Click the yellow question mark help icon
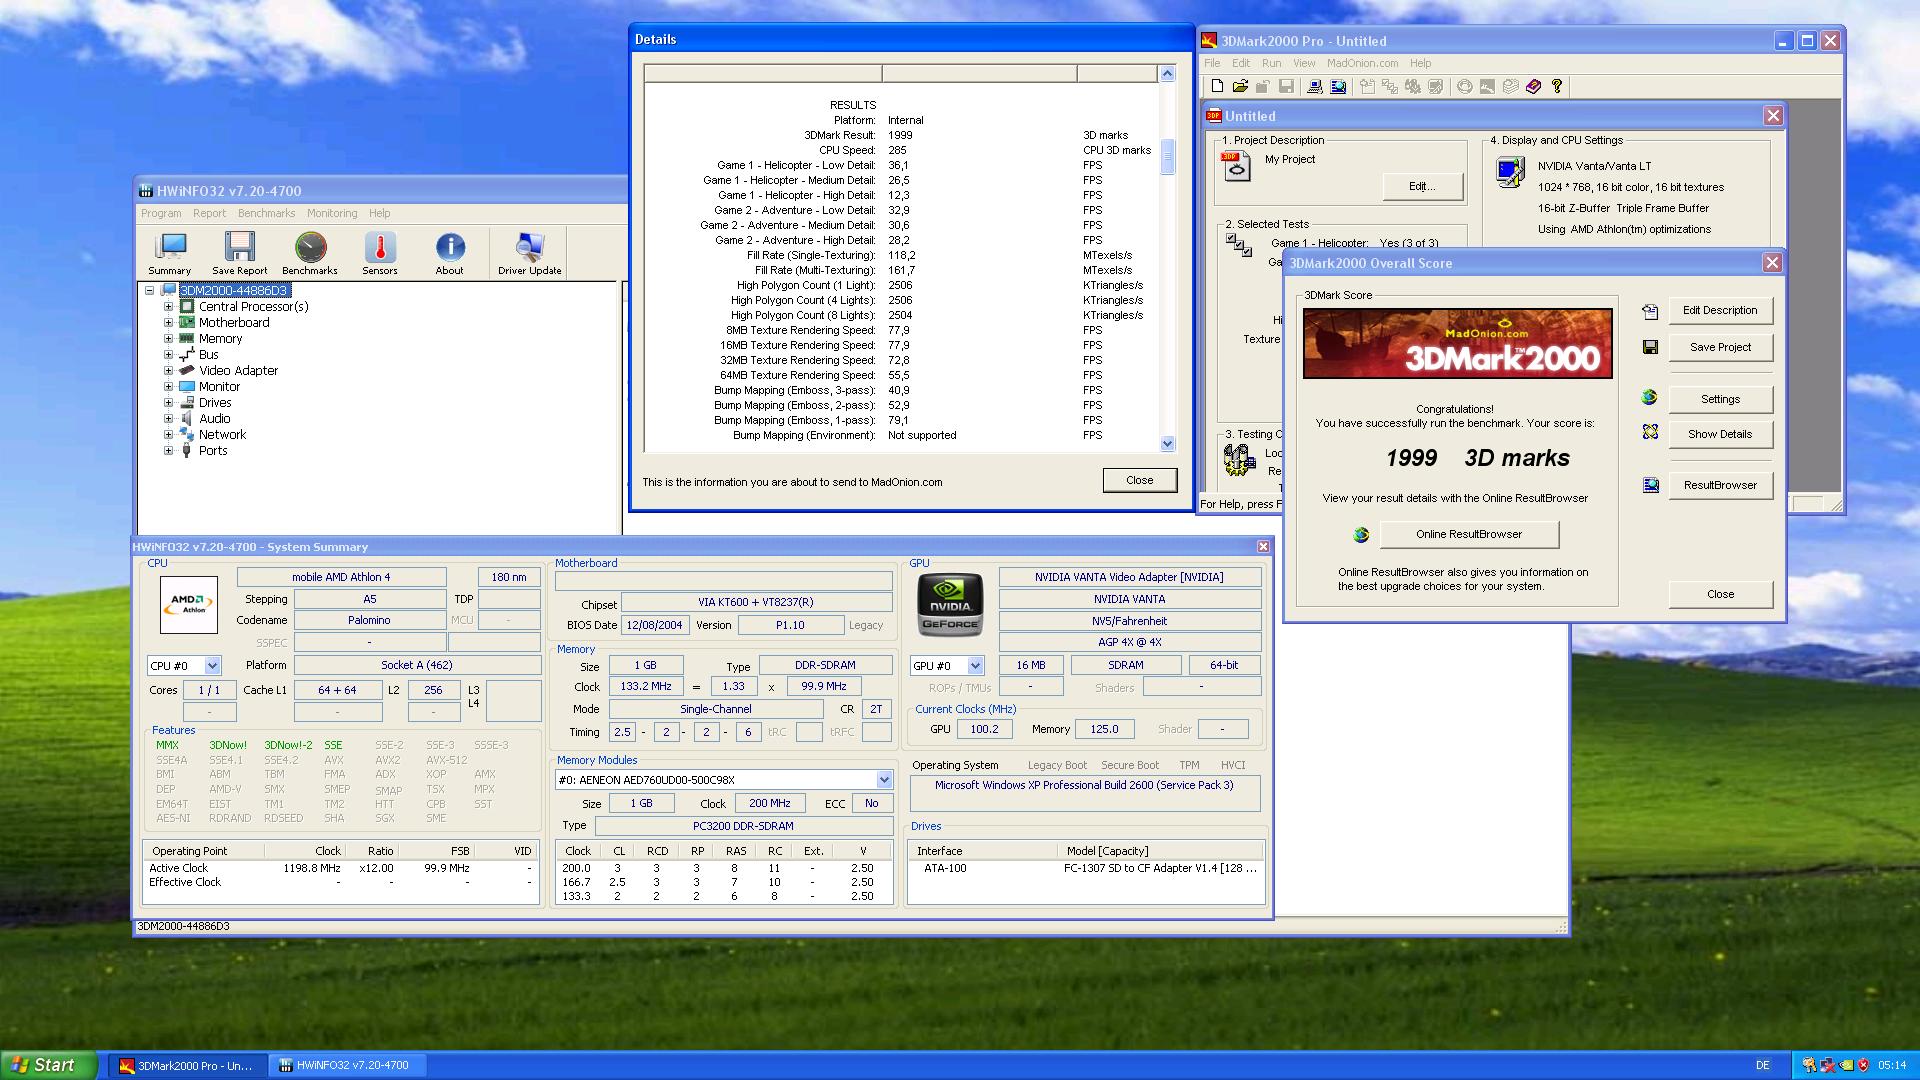The height and width of the screenshot is (1080, 1920). (x=1557, y=87)
